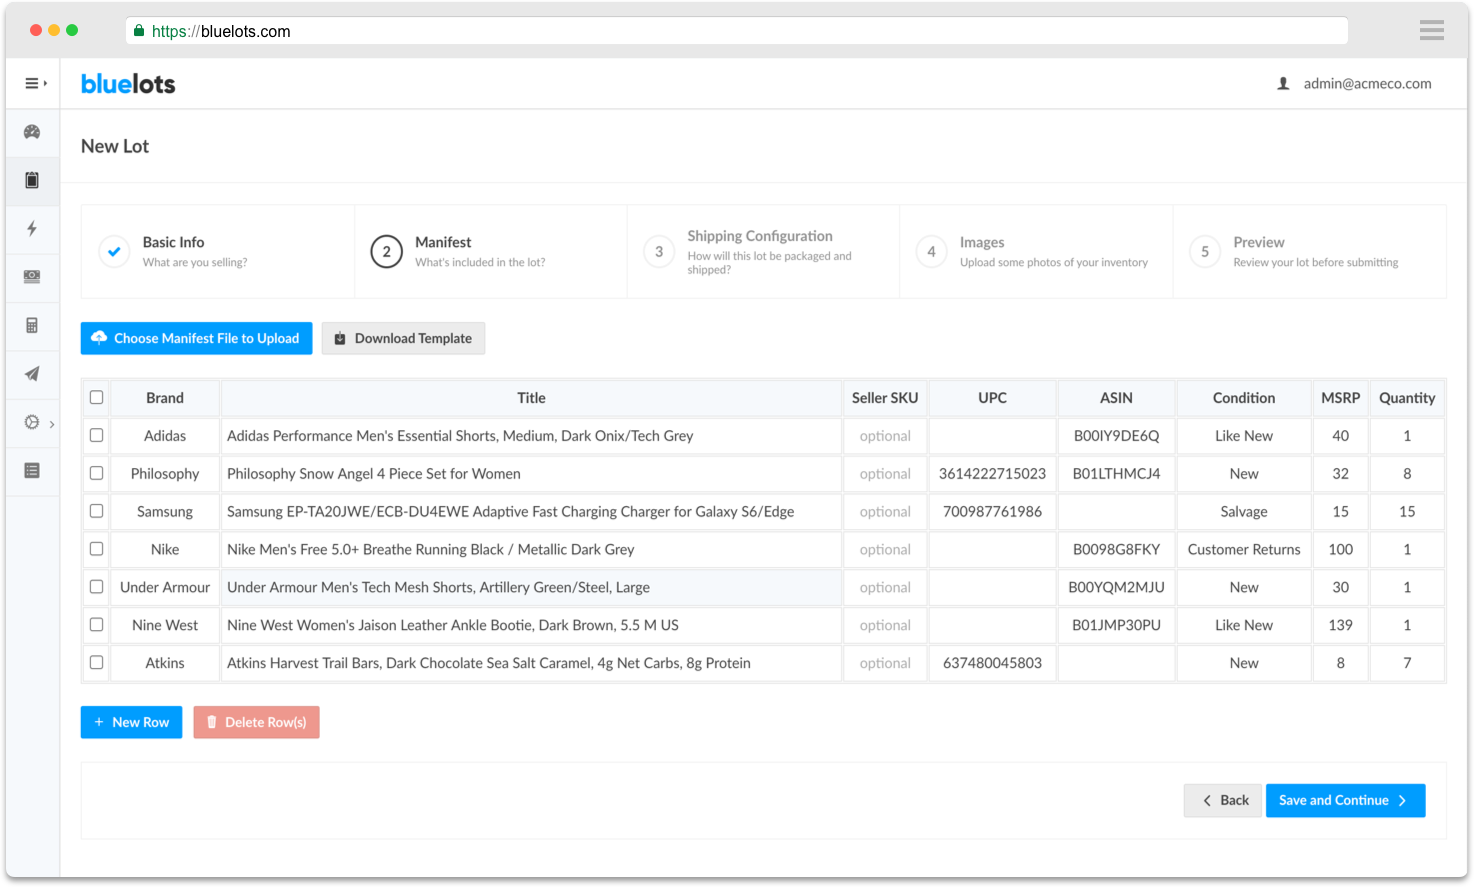The image size is (1474, 887).
Task: Click ASIN value B00IY9DE6Q
Action: (x=1116, y=436)
